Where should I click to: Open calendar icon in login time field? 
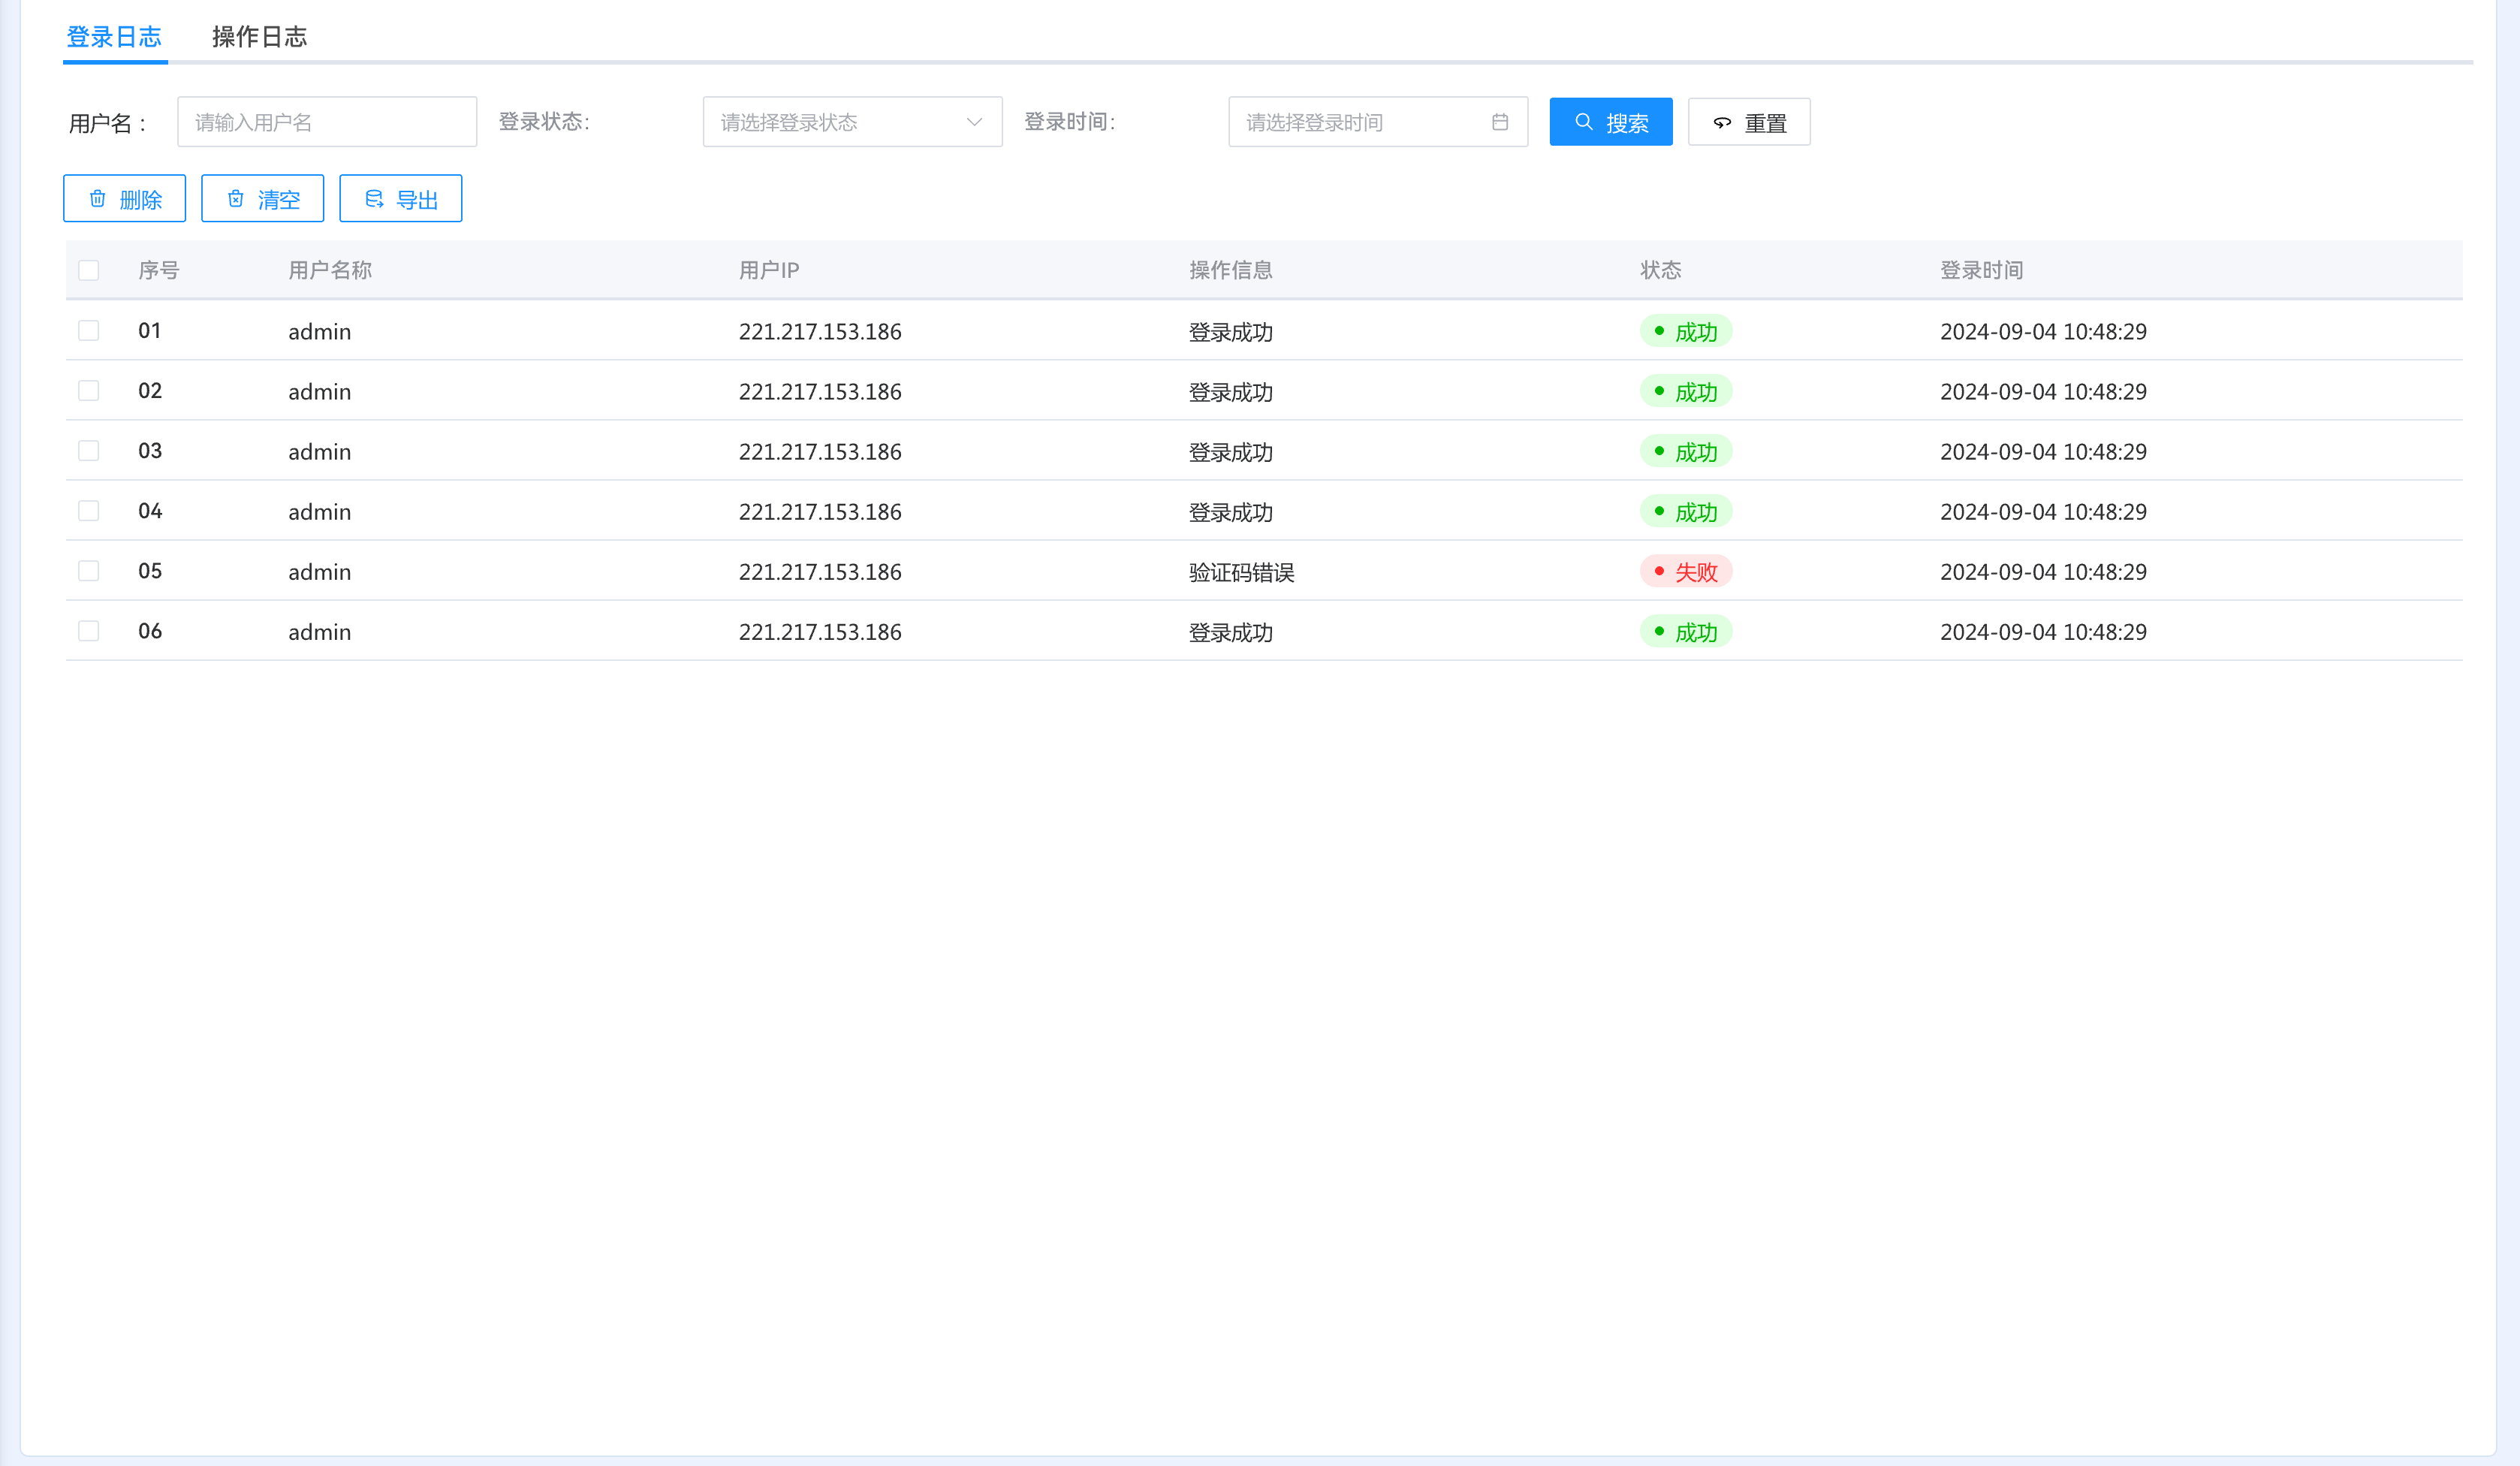click(x=1500, y=122)
